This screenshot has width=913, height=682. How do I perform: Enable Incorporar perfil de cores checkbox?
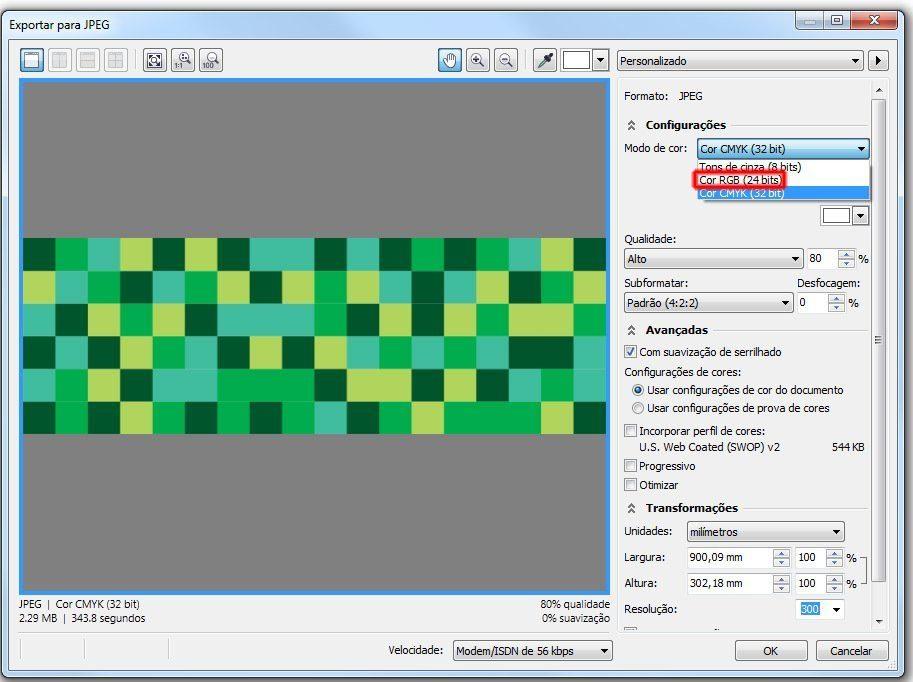point(630,431)
